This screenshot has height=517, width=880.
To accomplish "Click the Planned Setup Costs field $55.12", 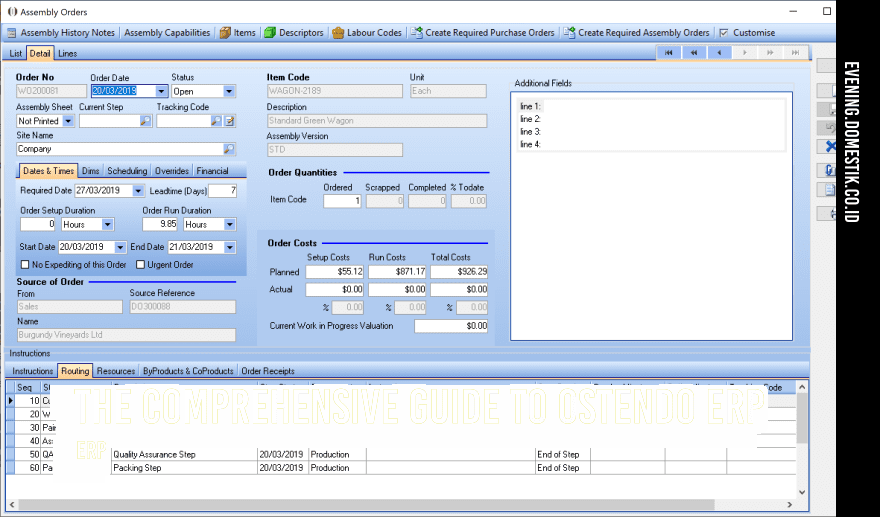I will coord(334,272).
